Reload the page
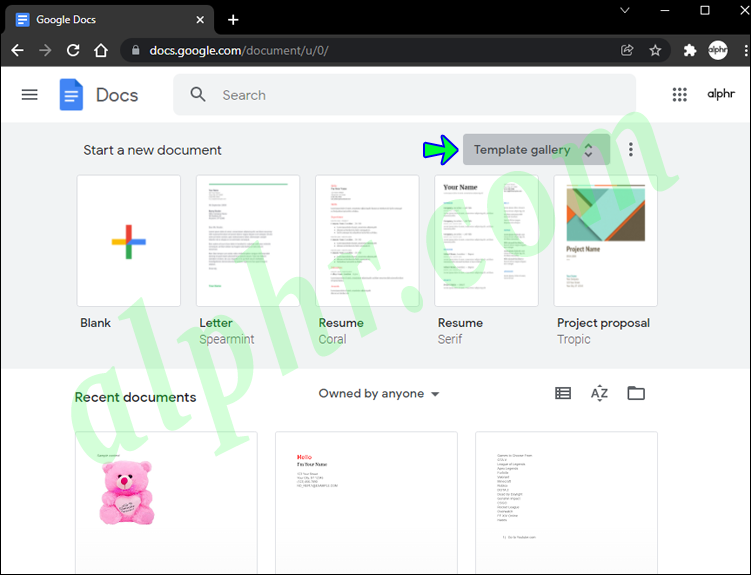Screen dimensions: 751x575 click(x=73, y=50)
